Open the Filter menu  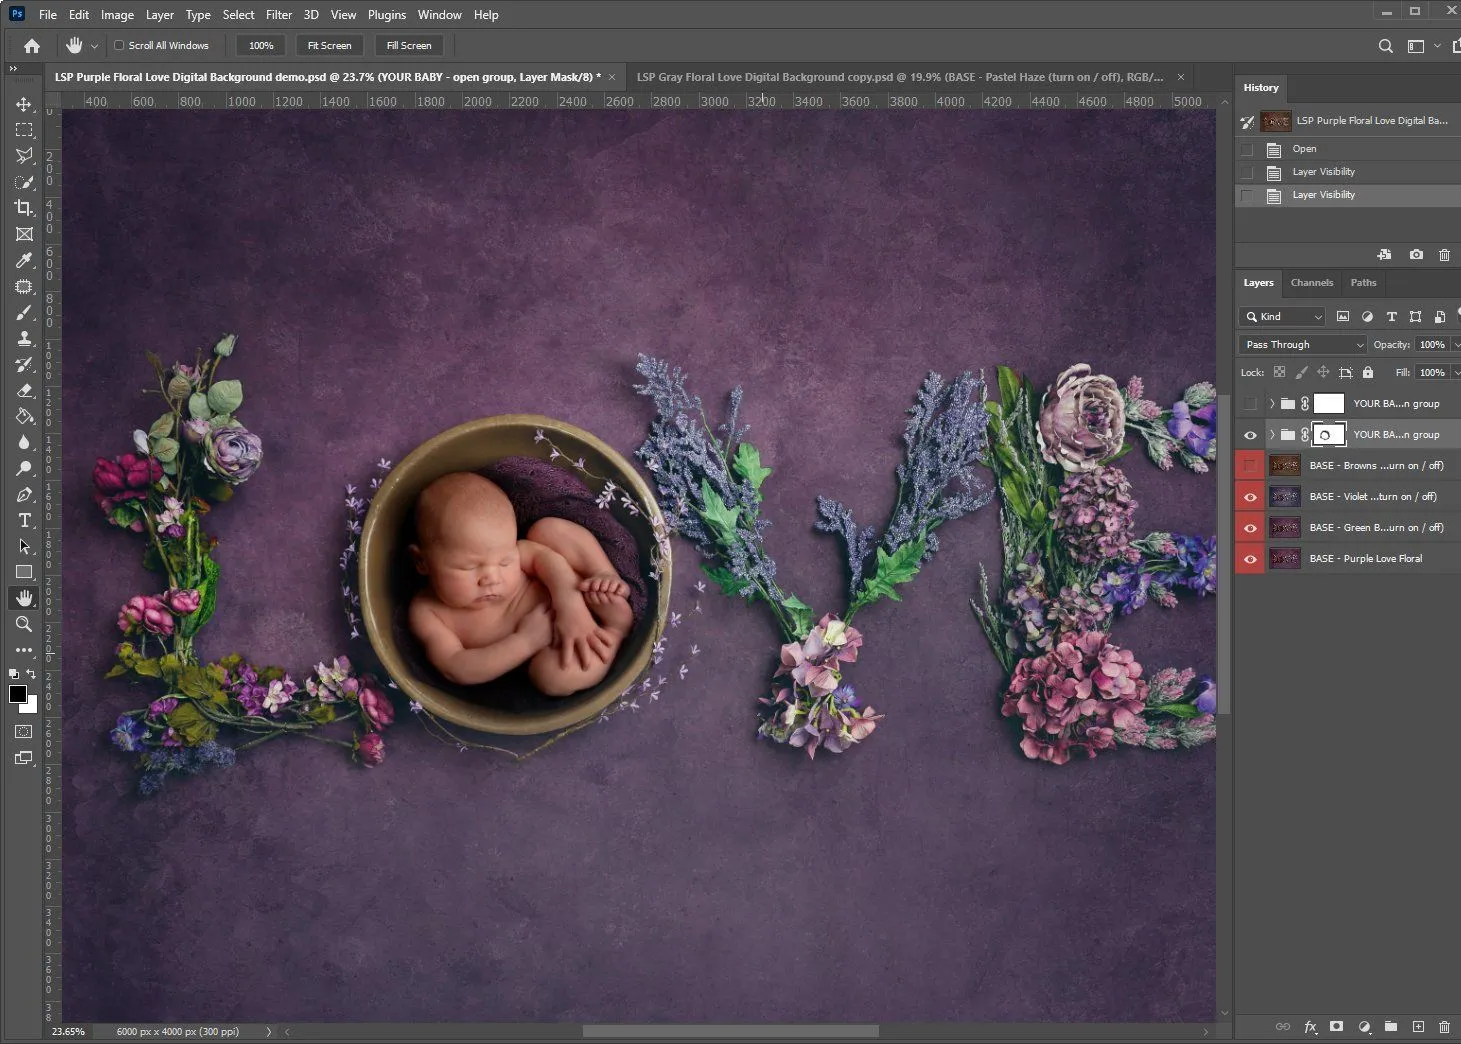[x=279, y=15]
